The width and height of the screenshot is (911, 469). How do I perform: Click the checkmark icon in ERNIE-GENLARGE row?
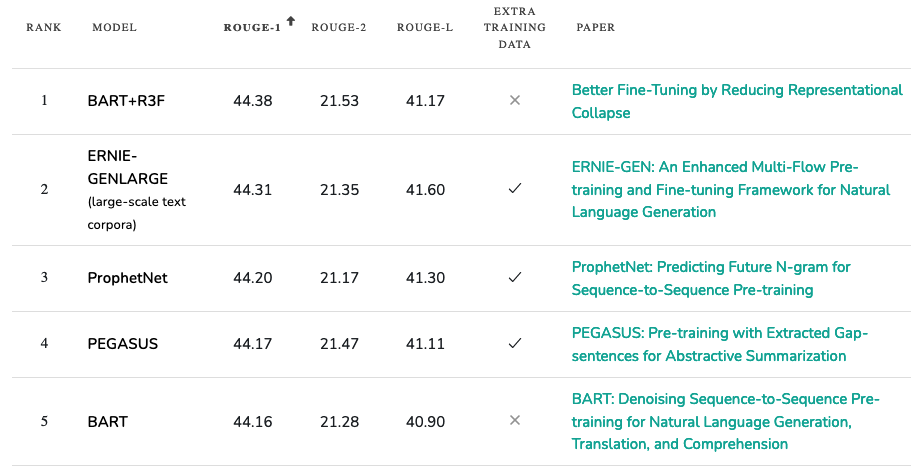514,189
